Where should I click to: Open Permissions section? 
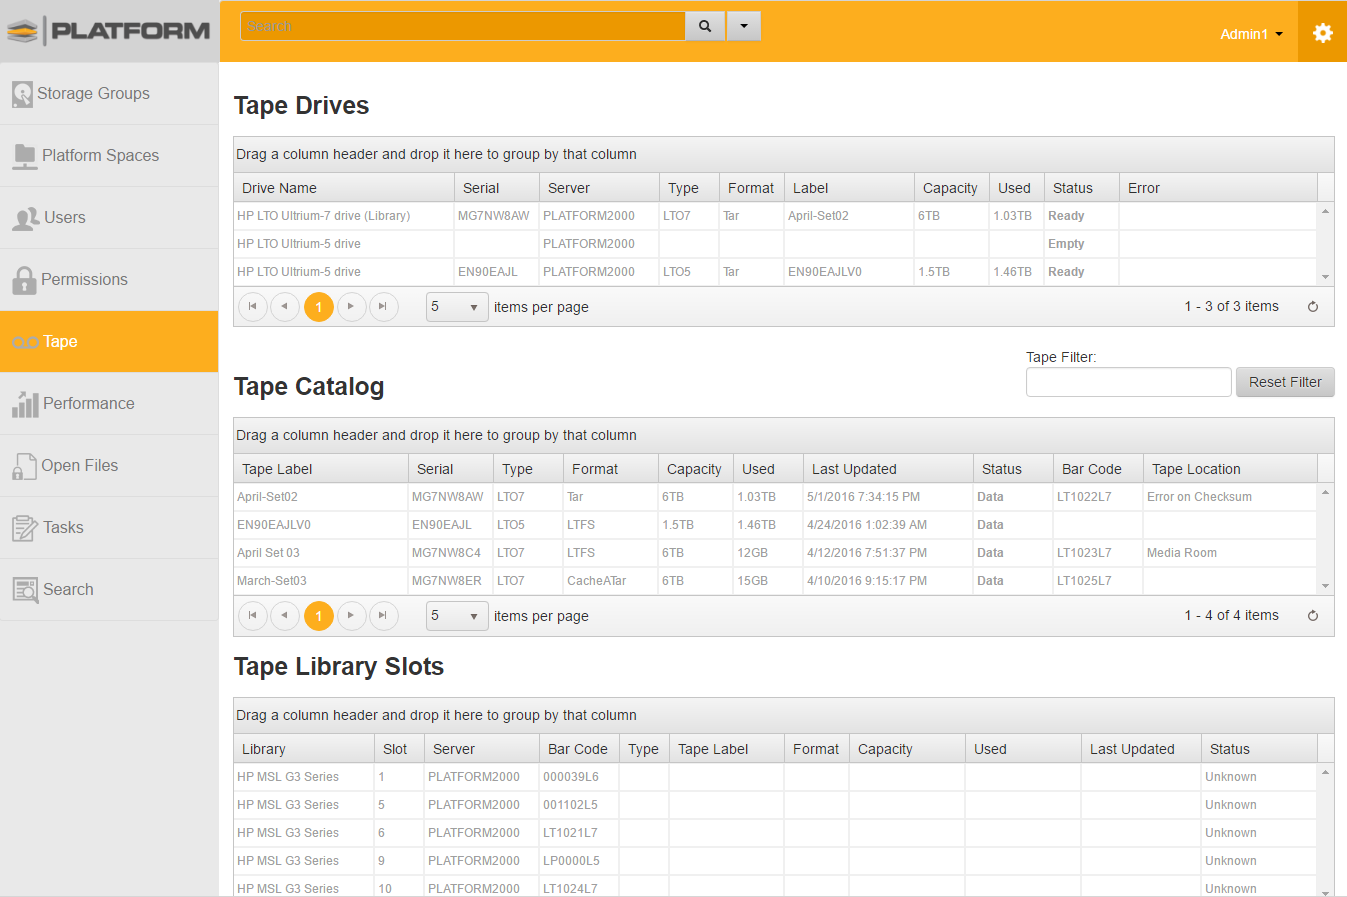click(109, 280)
